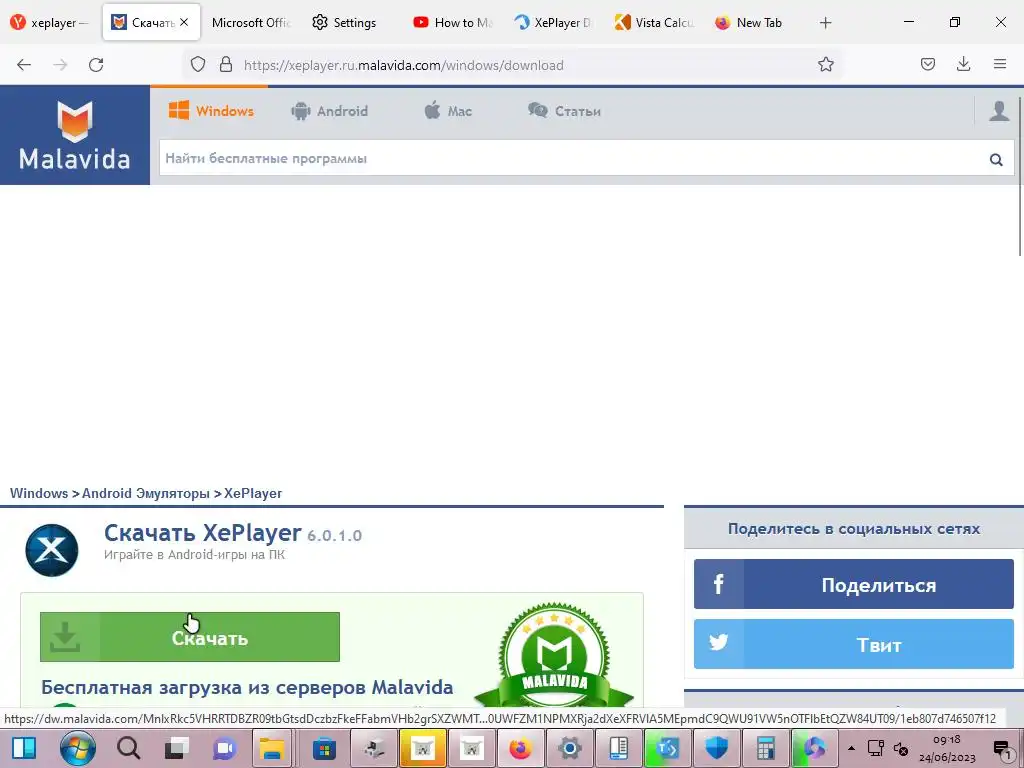Open File Explorer from taskbar
1024x768 pixels.
pyautogui.click(x=272, y=748)
